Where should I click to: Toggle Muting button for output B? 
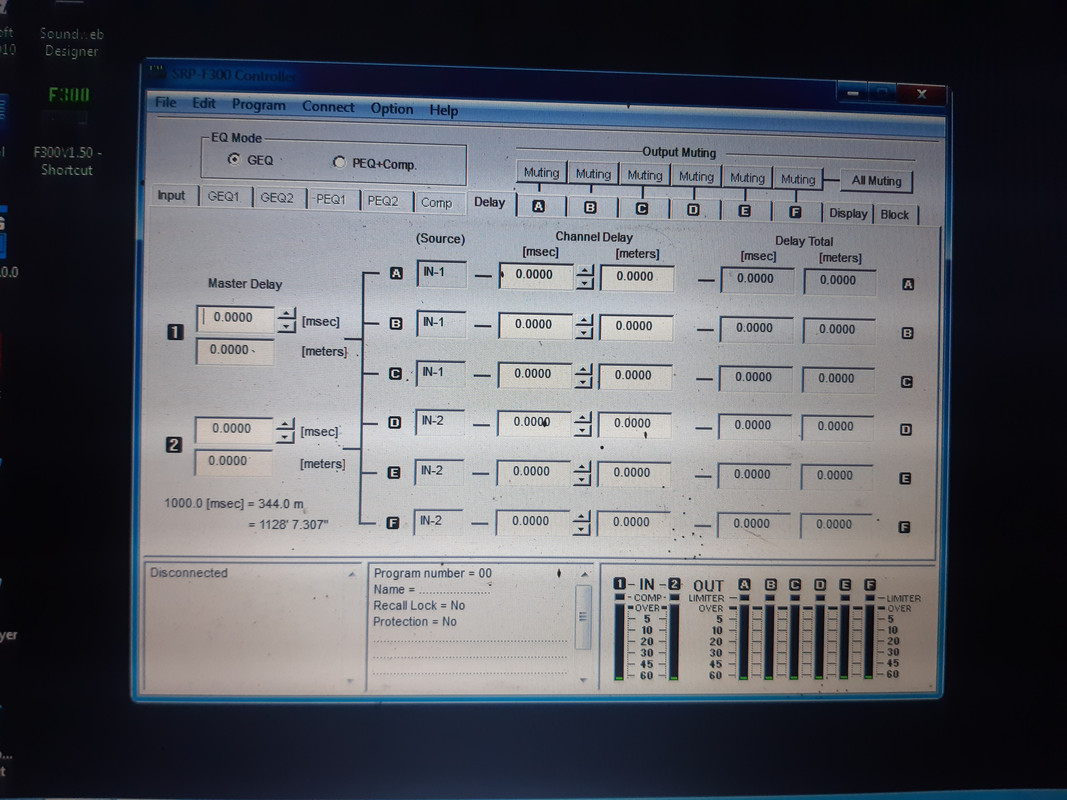593,174
